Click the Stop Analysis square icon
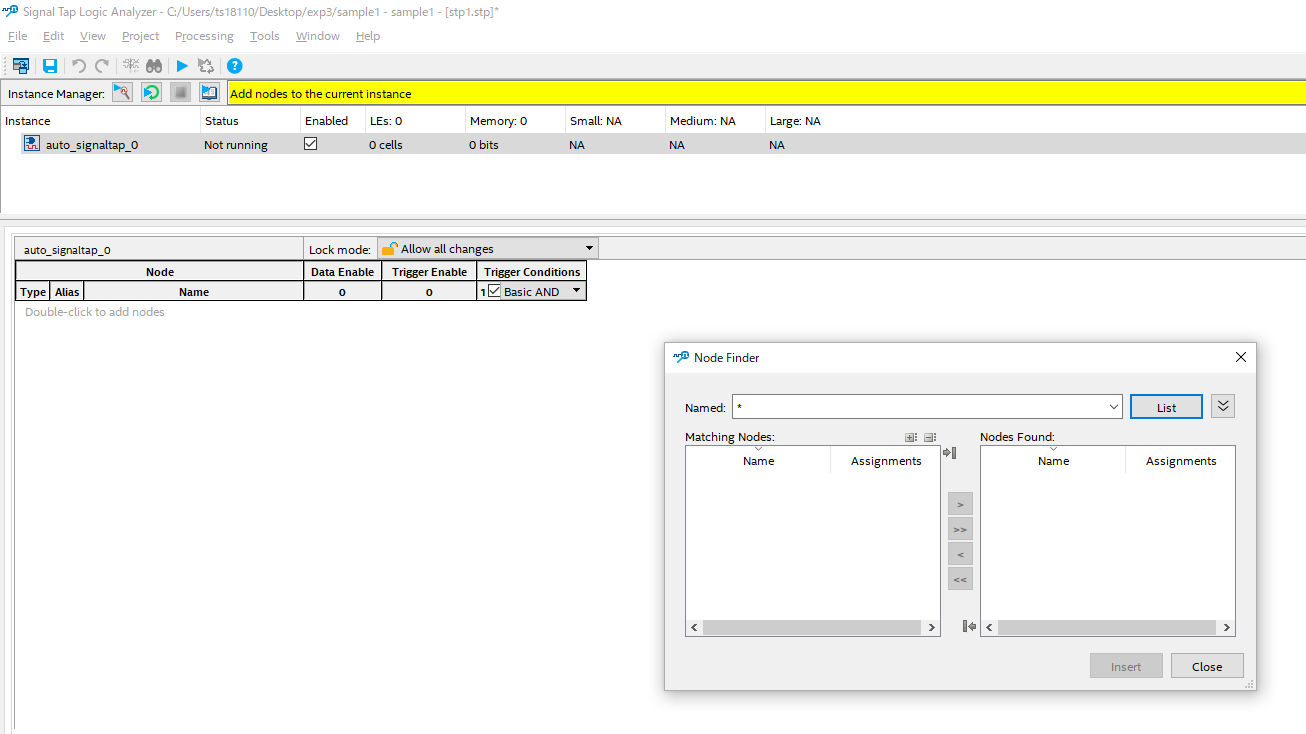The height and width of the screenshot is (734, 1306). tap(180, 93)
